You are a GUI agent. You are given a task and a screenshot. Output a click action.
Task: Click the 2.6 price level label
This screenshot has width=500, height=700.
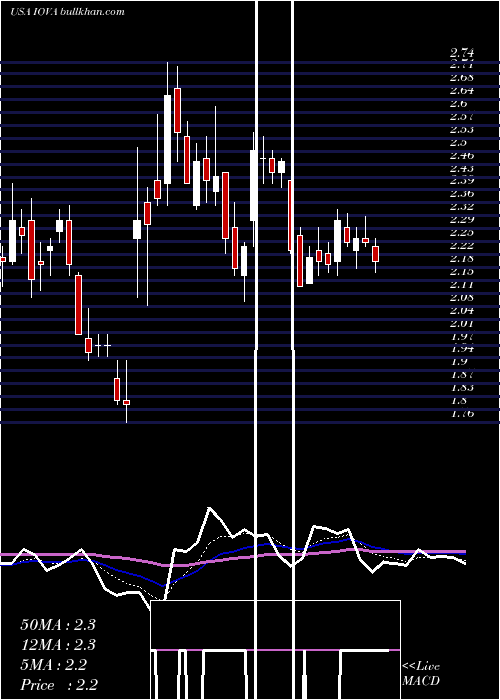[459, 104]
